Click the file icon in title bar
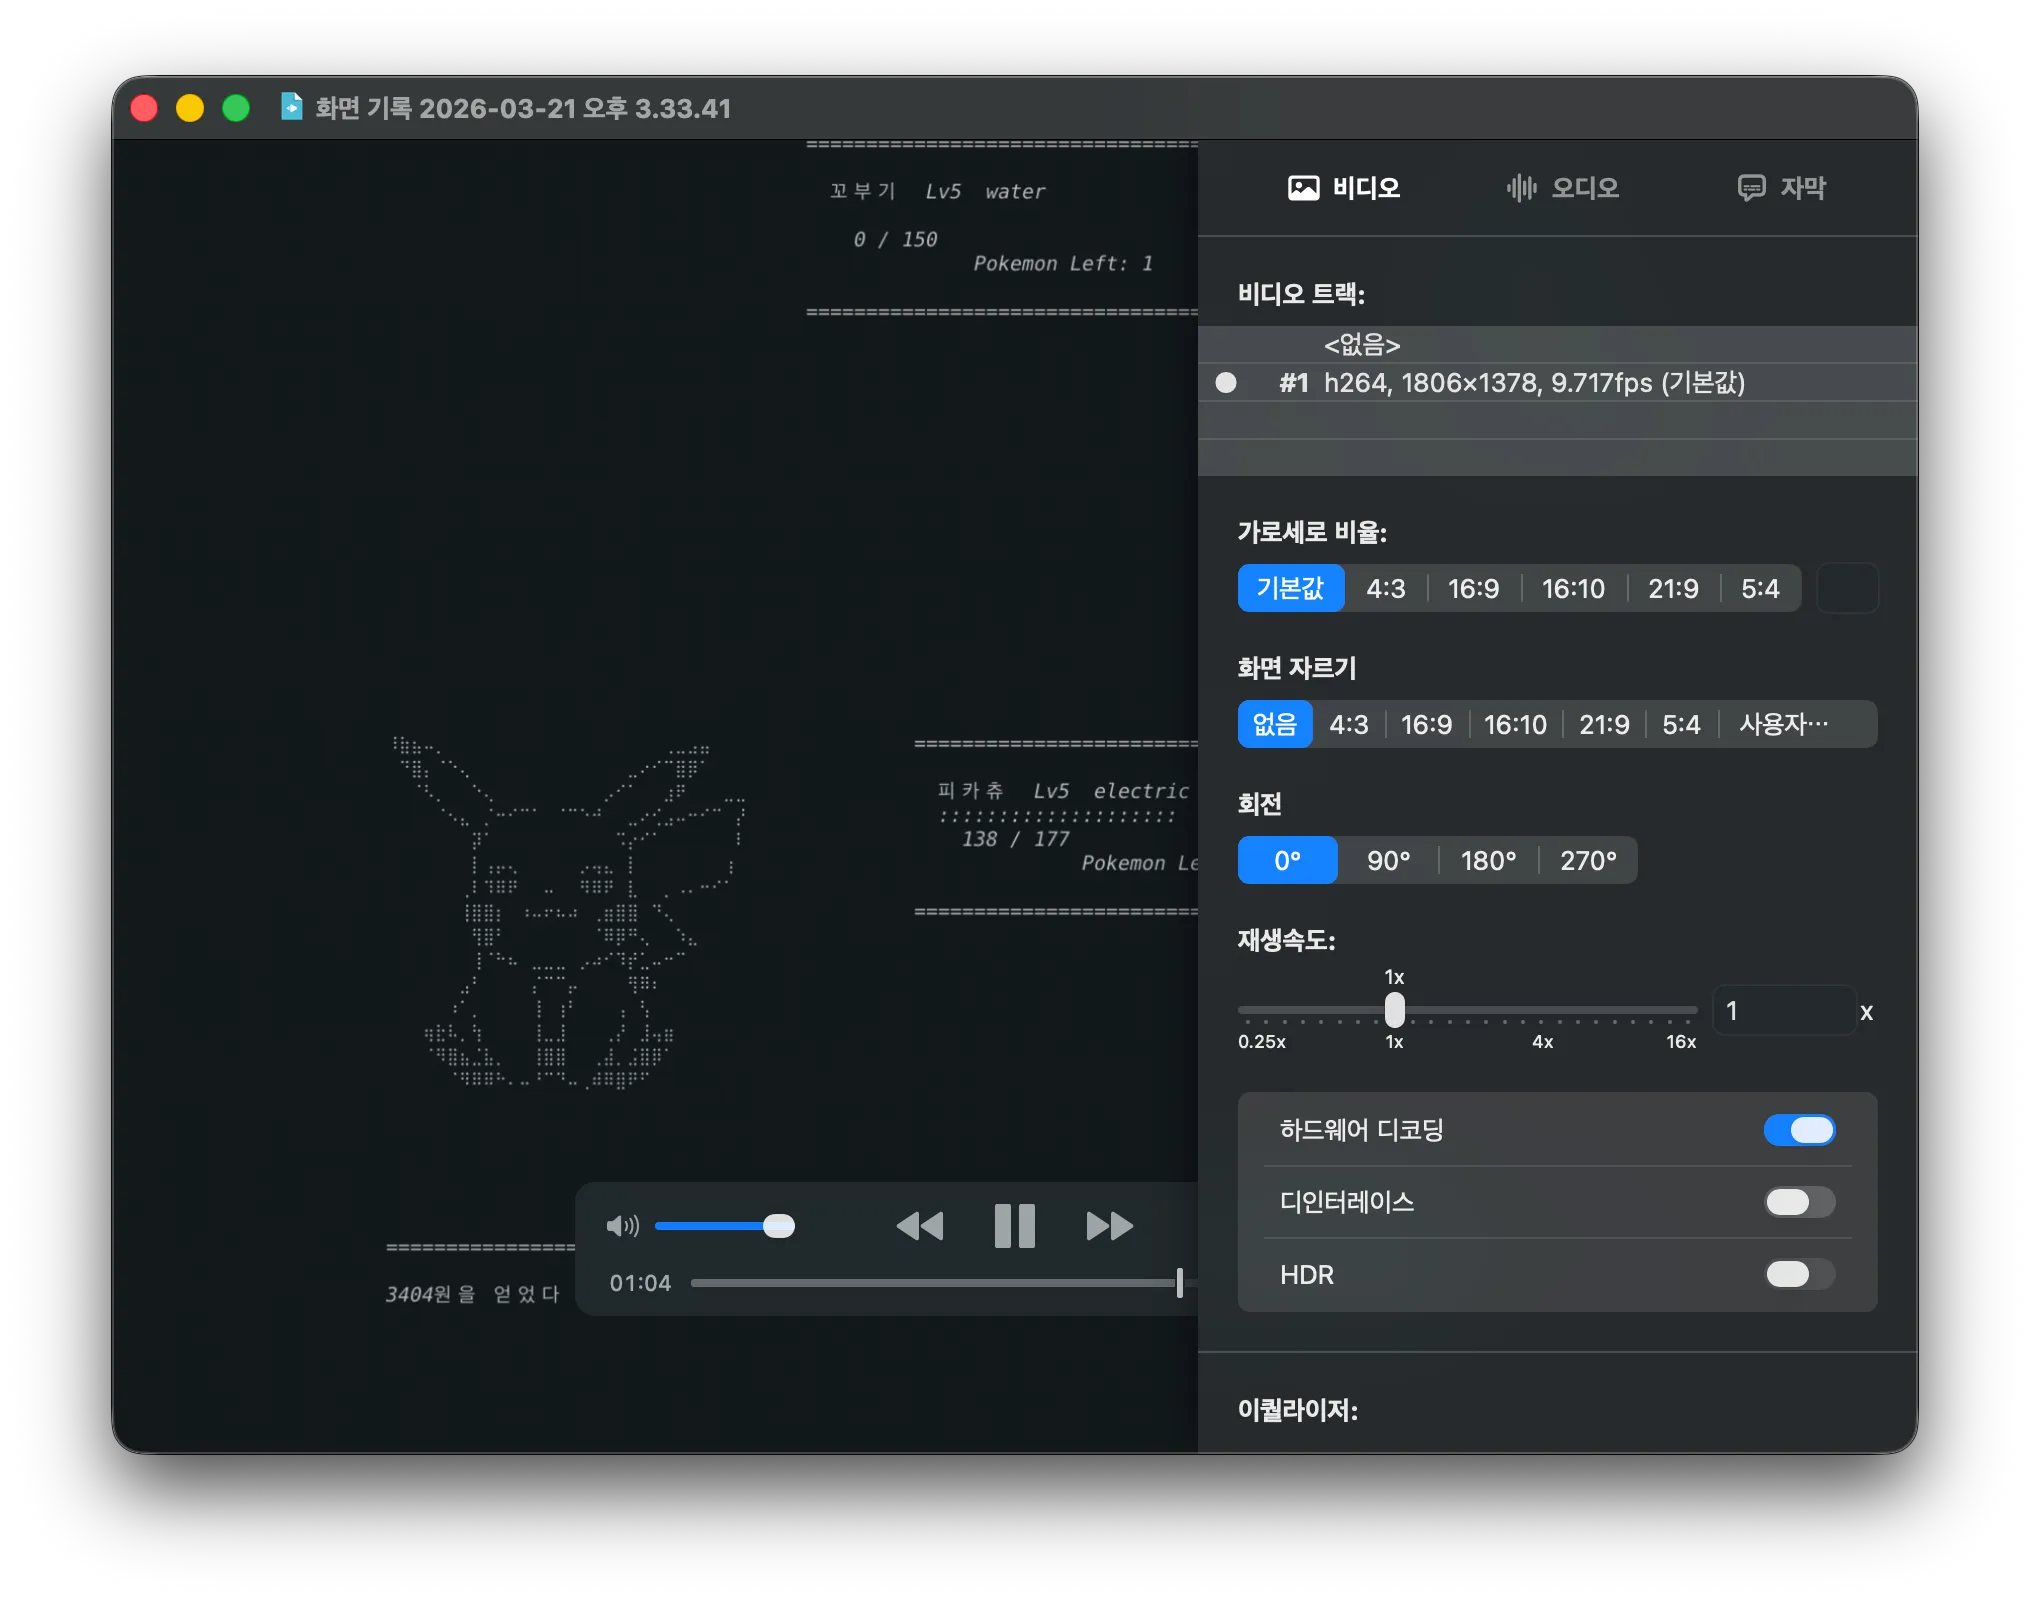This screenshot has width=2030, height=1602. point(291,107)
